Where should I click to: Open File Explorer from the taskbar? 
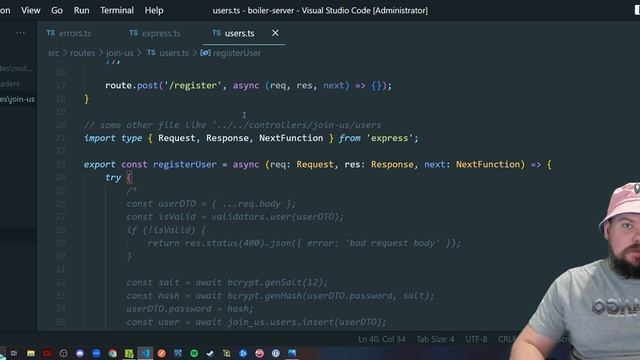[x=31, y=353]
